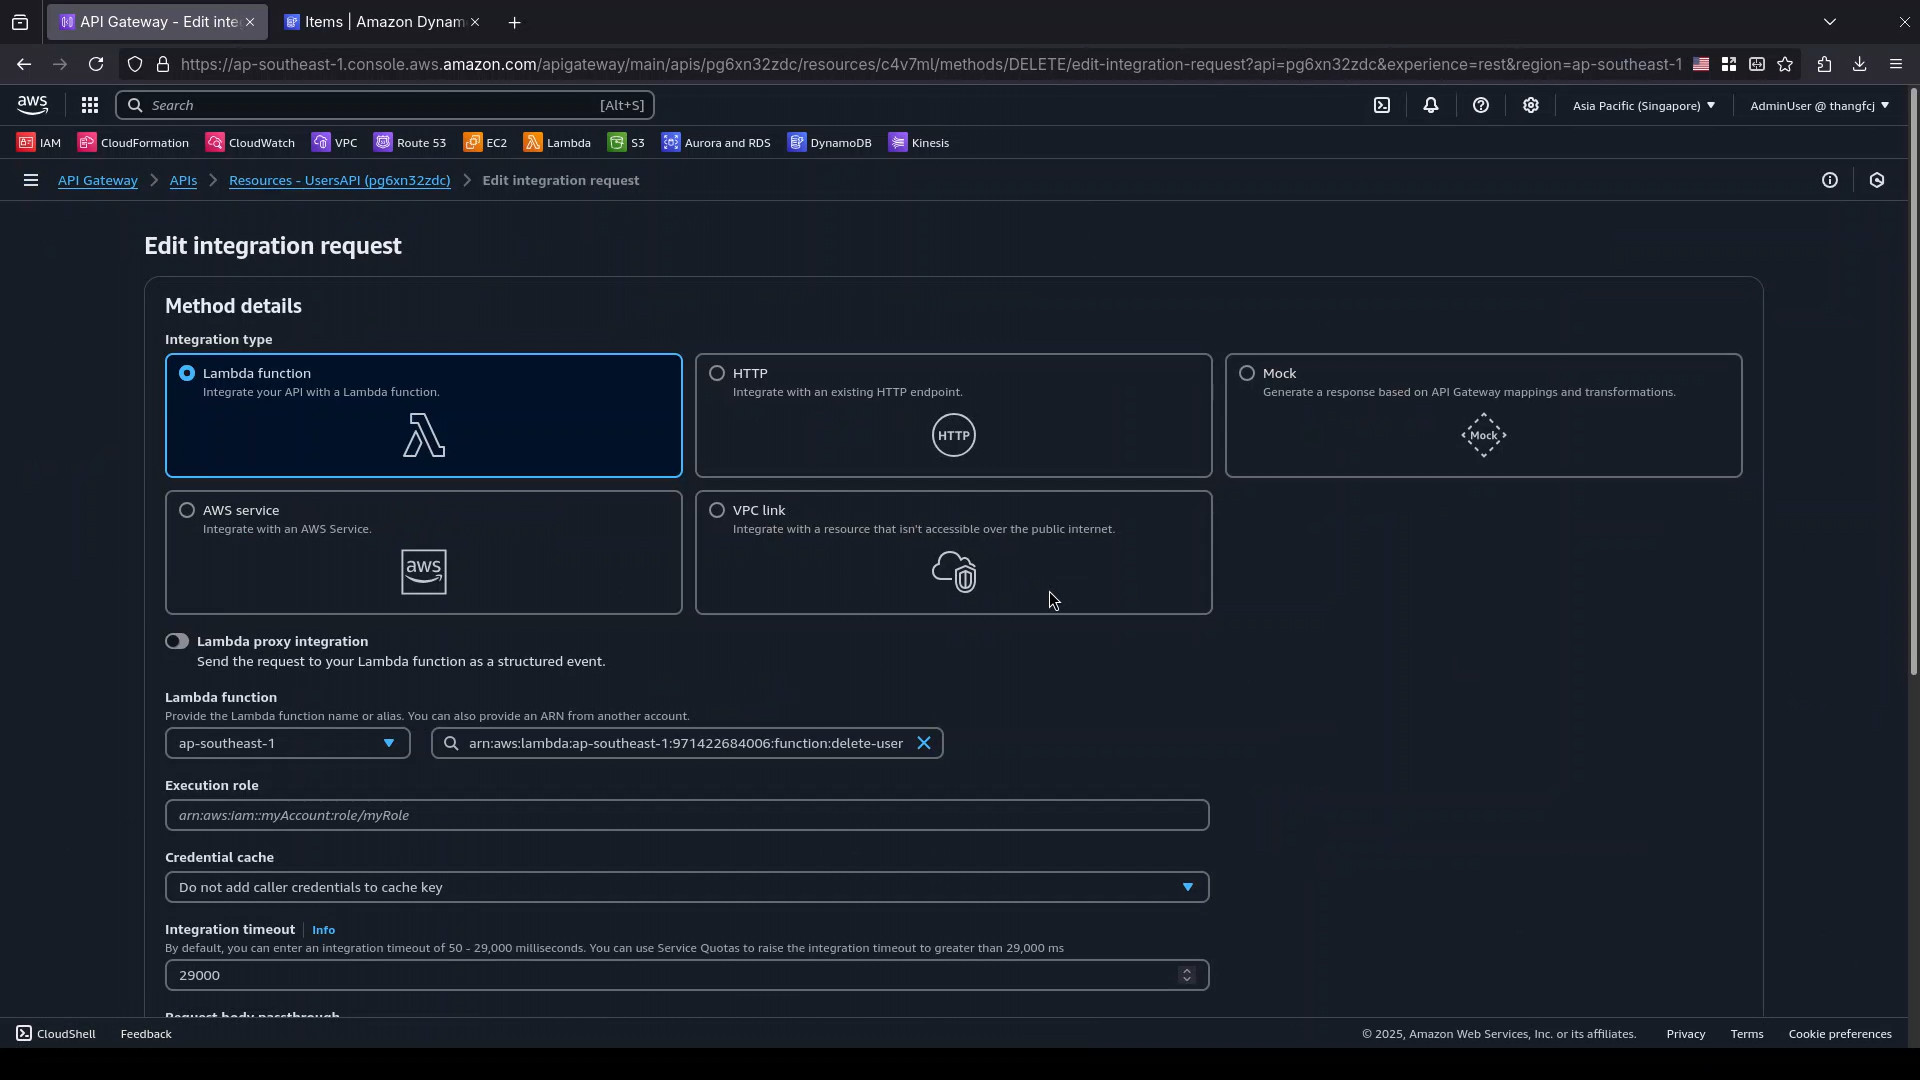This screenshot has width=1920, height=1080.
Task: Adjust integration timeout stepper arrows
Action: [1187, 975]
